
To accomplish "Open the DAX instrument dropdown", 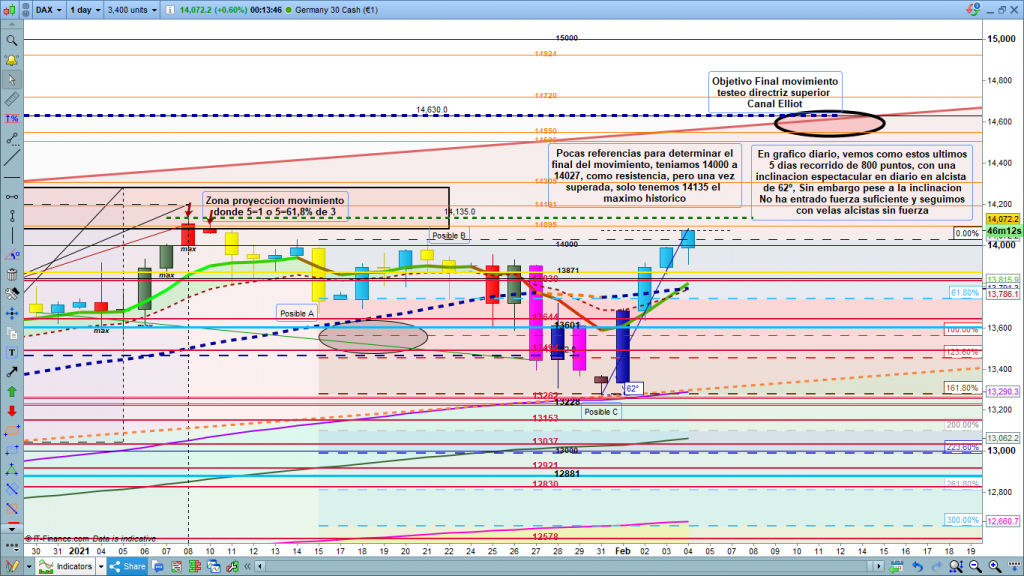I will (x=45, y=12).
